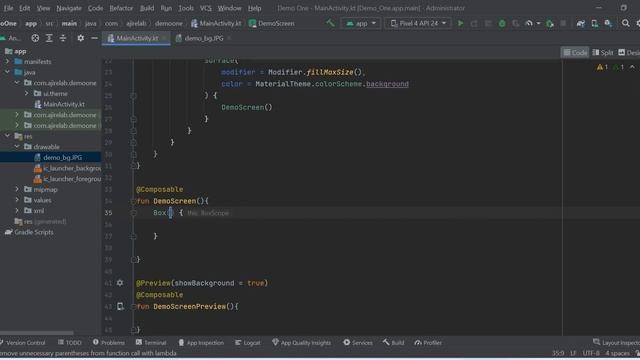640x360 pixels.
Task: Select demo_bg.JPG in project tree
Action: point(51,157)
